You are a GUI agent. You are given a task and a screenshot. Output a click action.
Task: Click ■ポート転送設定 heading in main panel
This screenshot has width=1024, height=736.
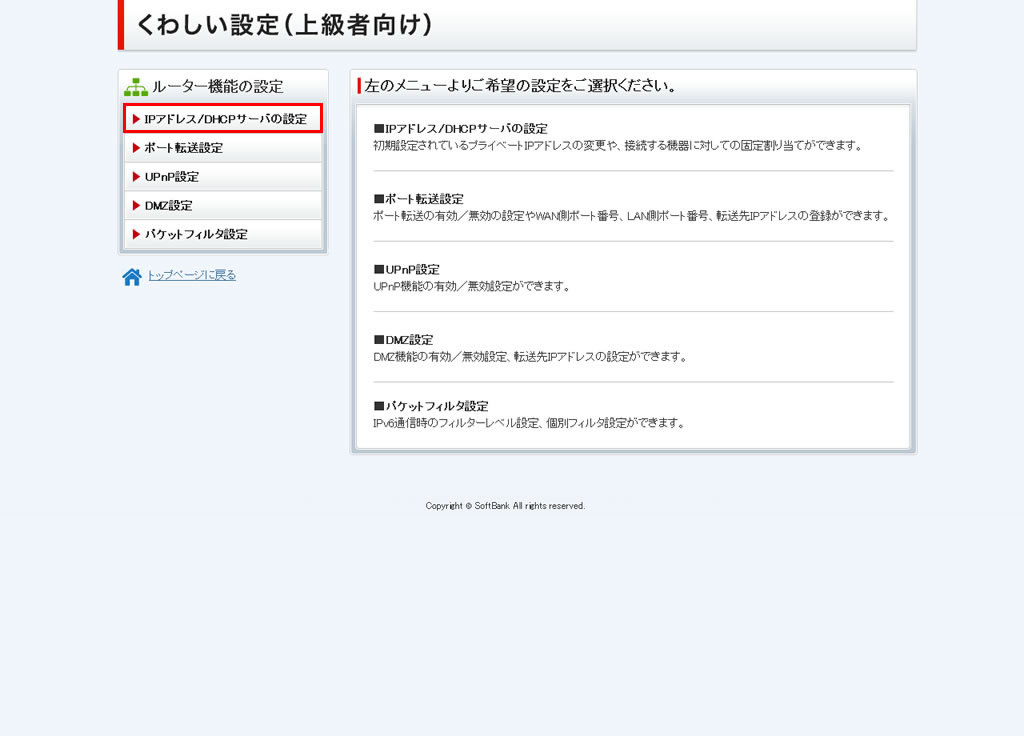pyautogui.click(x=418, y=199)
